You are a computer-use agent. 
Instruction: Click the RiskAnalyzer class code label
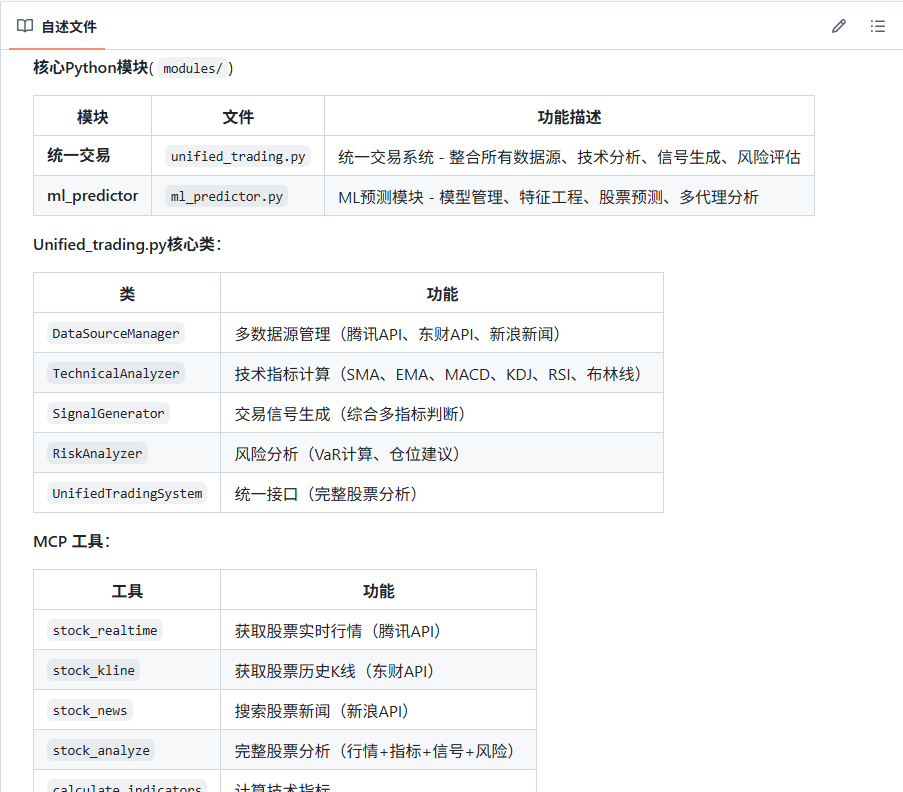pyautogui.click(x=97, y=454)
